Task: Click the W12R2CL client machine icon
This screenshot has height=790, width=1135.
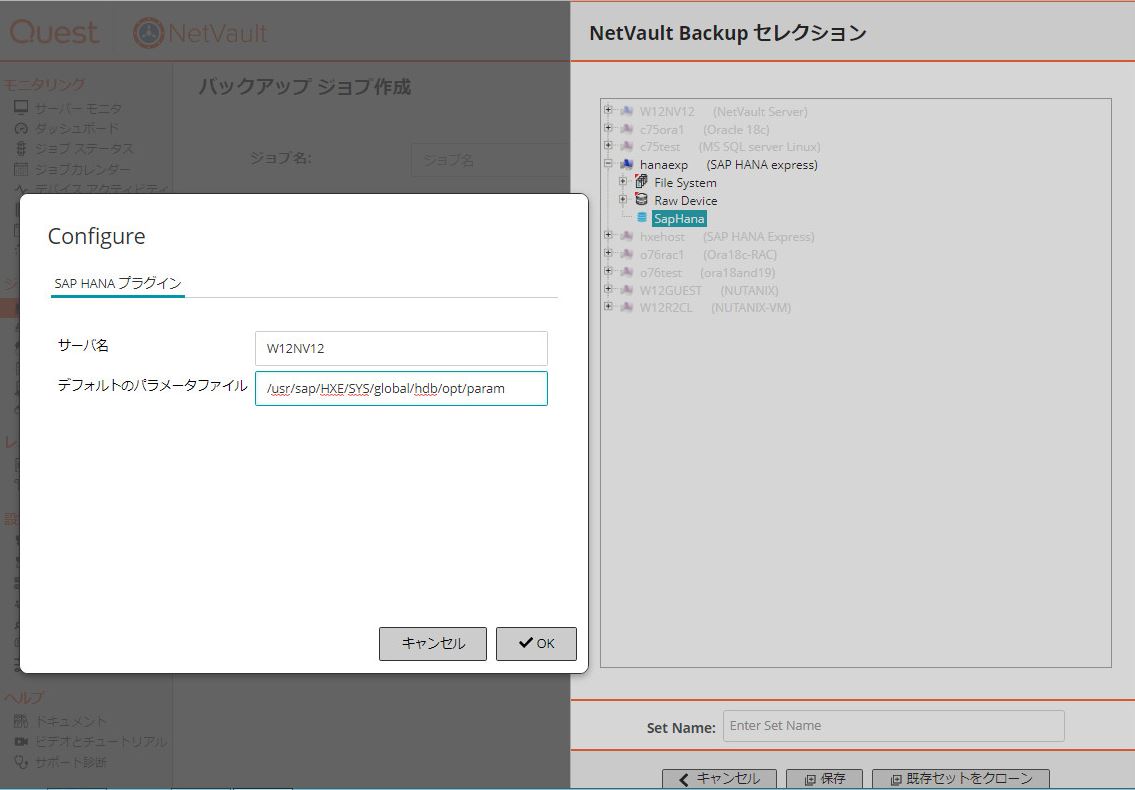Action: click(627, 307)
